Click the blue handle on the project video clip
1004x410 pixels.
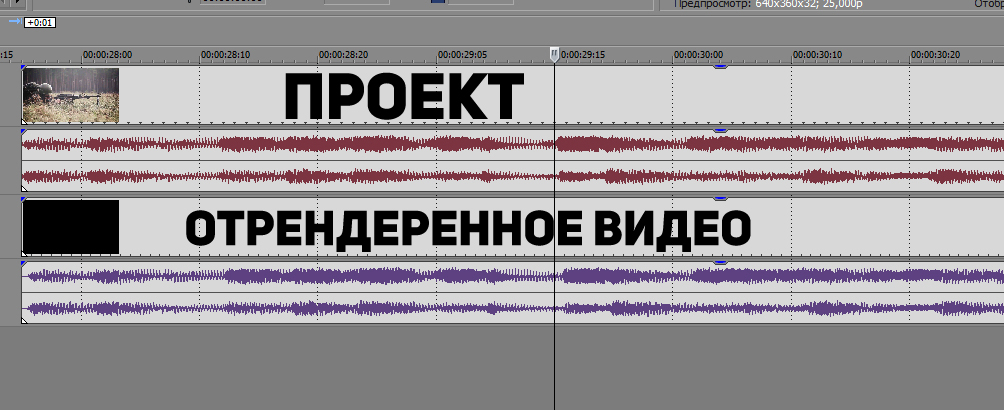[x=720, y=67]
